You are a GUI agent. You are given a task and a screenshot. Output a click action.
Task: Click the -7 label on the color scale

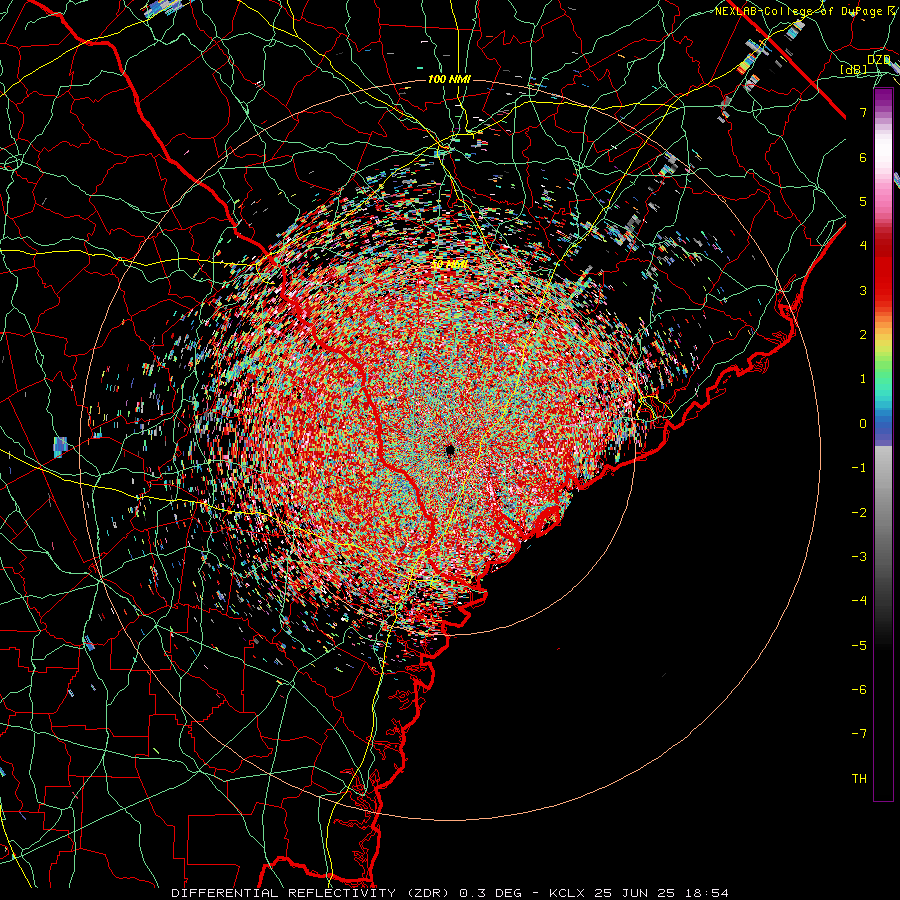pyautogui.click(x=859, y=734)
